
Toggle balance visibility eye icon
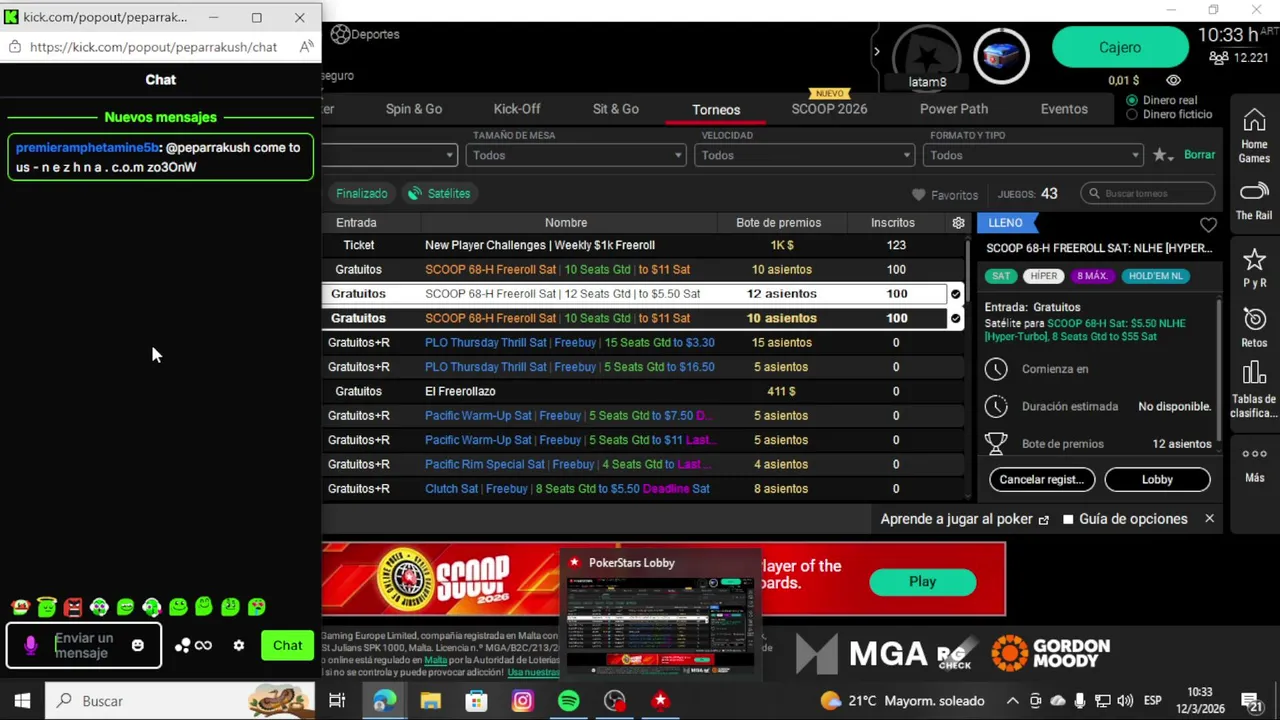(x=1173, y=81)
